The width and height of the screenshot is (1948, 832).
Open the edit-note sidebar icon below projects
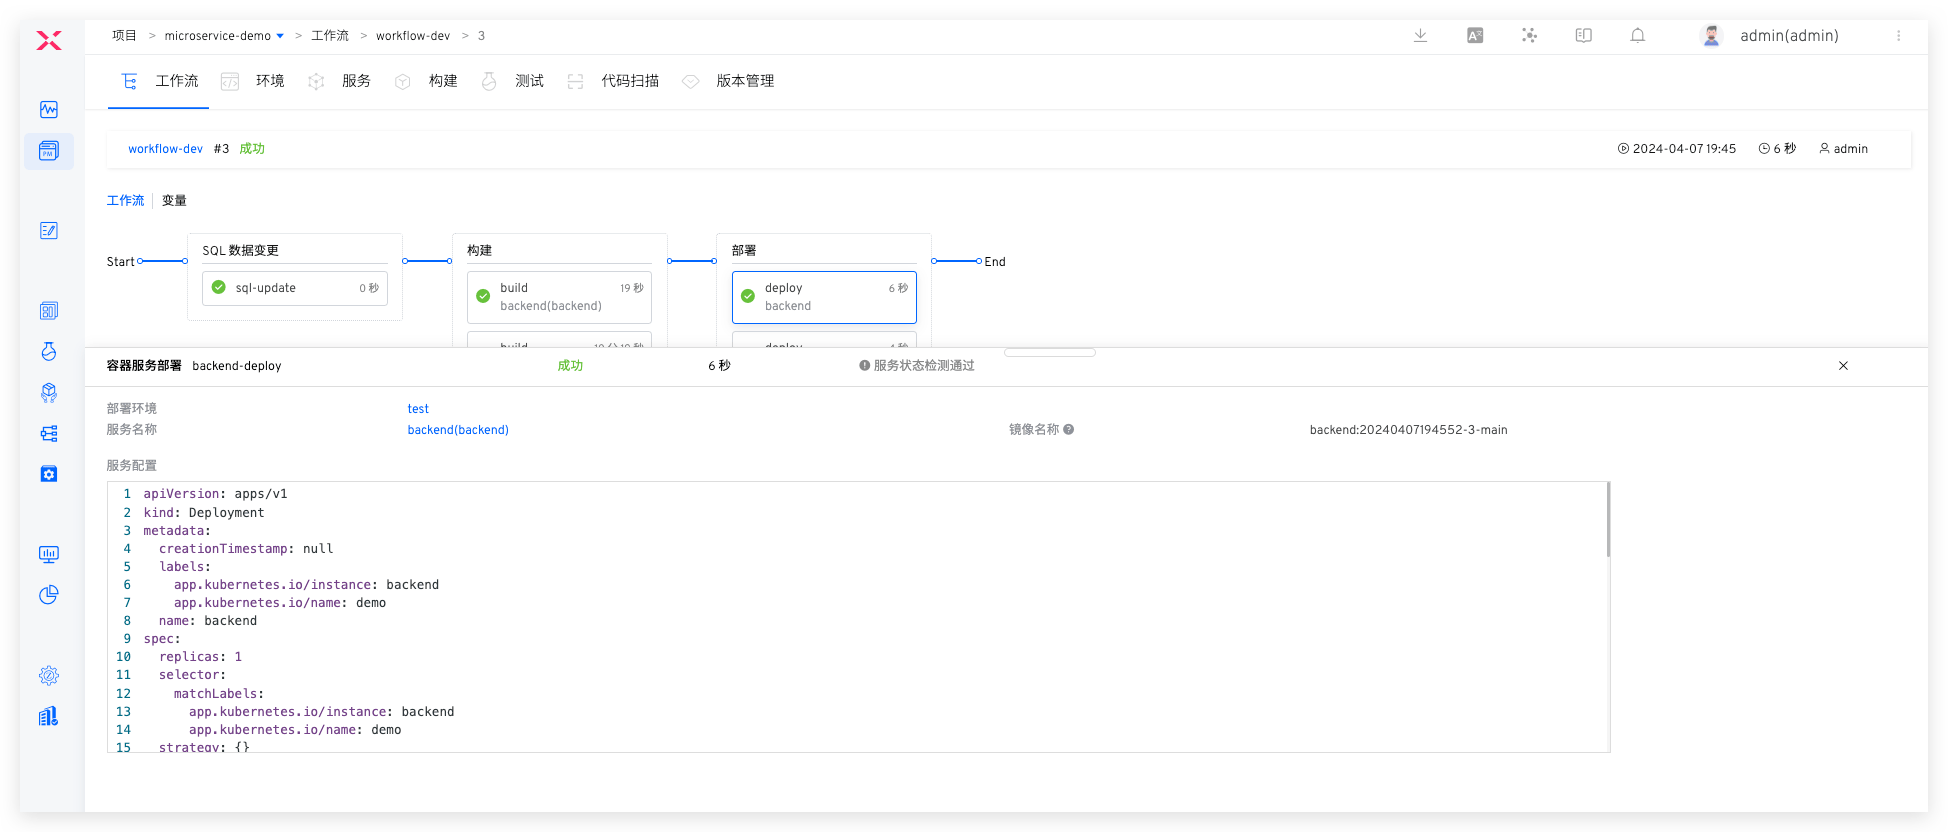coord(49,231)
